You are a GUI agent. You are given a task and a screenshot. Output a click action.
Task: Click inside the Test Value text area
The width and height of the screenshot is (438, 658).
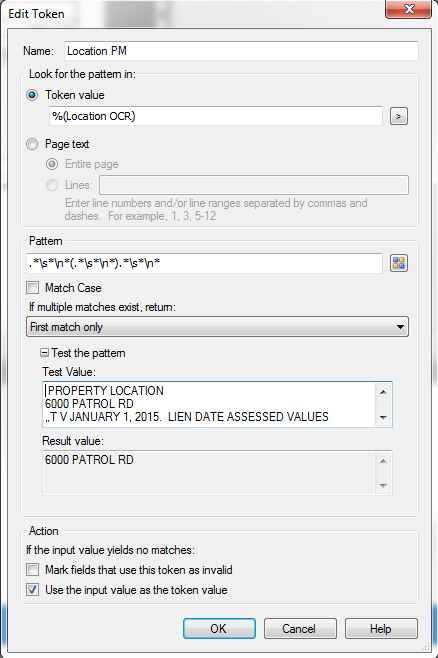point(209,405)
